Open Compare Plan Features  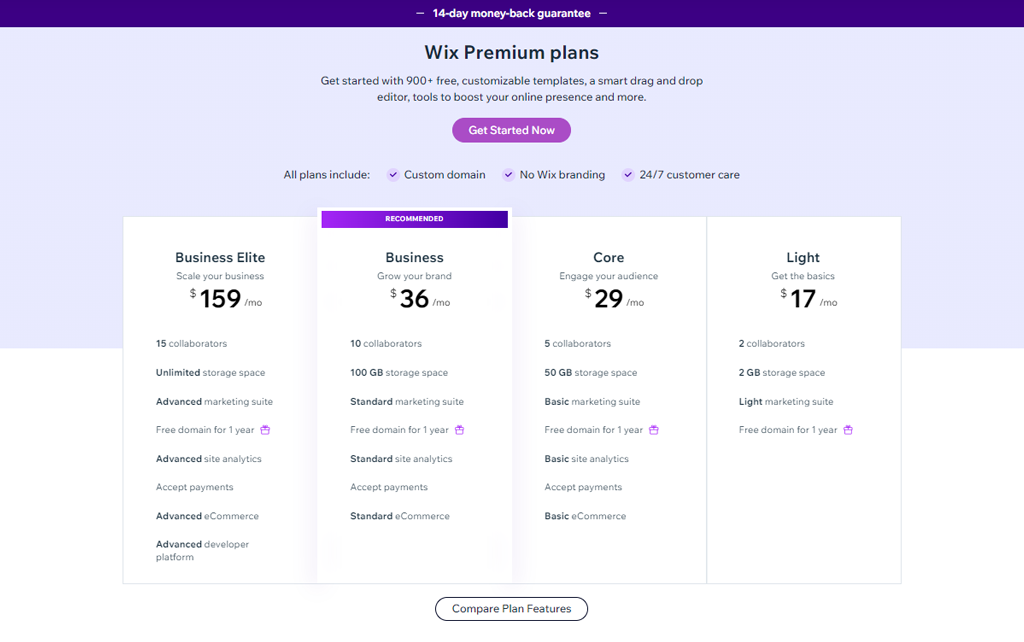click(x=511, y=608)
